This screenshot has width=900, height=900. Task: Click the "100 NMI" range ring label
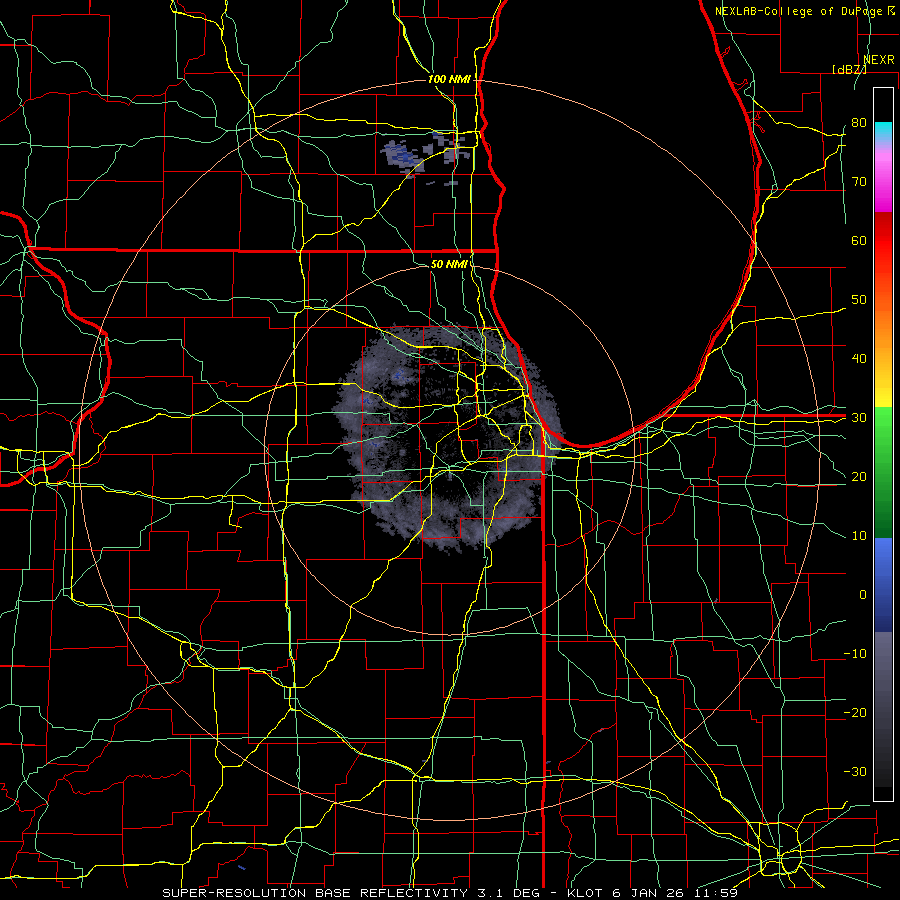point(449,79)
